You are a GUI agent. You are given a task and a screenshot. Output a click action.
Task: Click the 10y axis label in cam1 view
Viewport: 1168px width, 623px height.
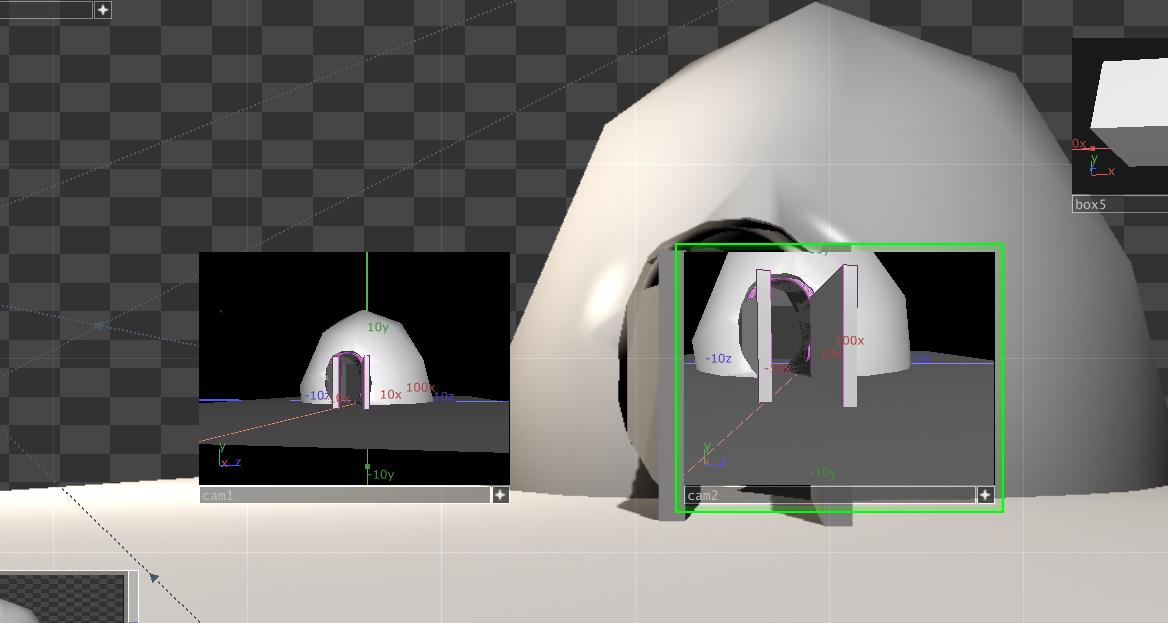tap(378, 327)
